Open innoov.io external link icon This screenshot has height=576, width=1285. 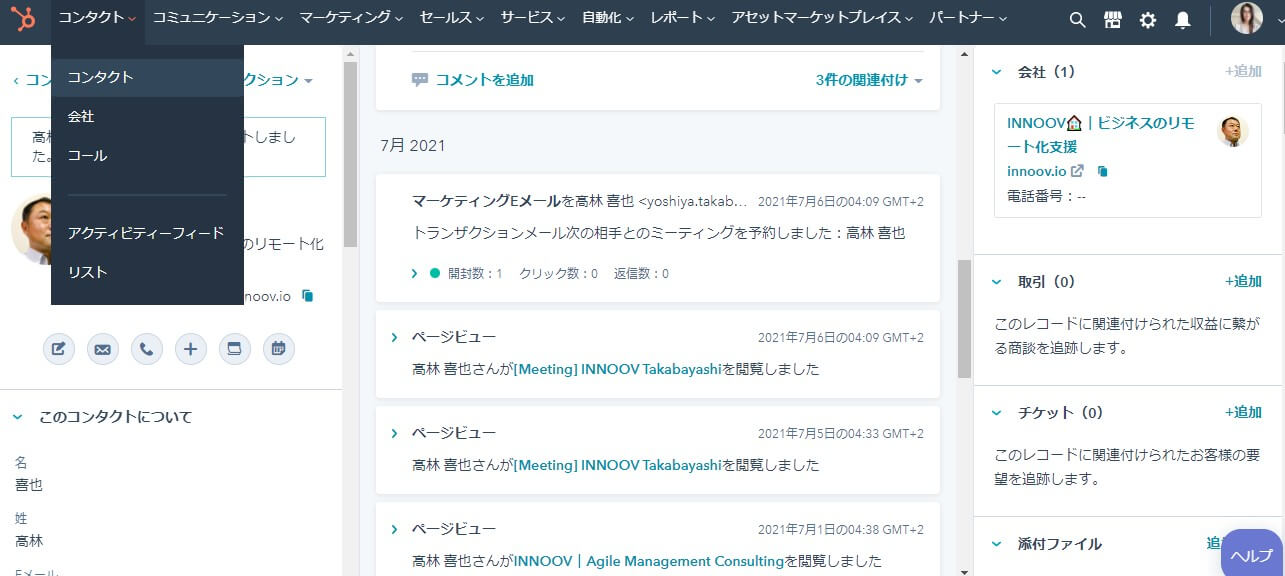pos(1077,171)
